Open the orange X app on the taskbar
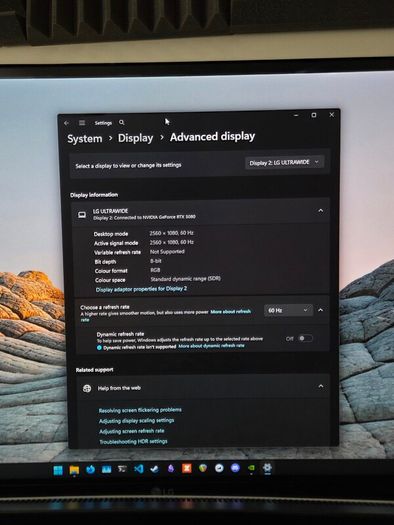 click(x=187, y=468)
